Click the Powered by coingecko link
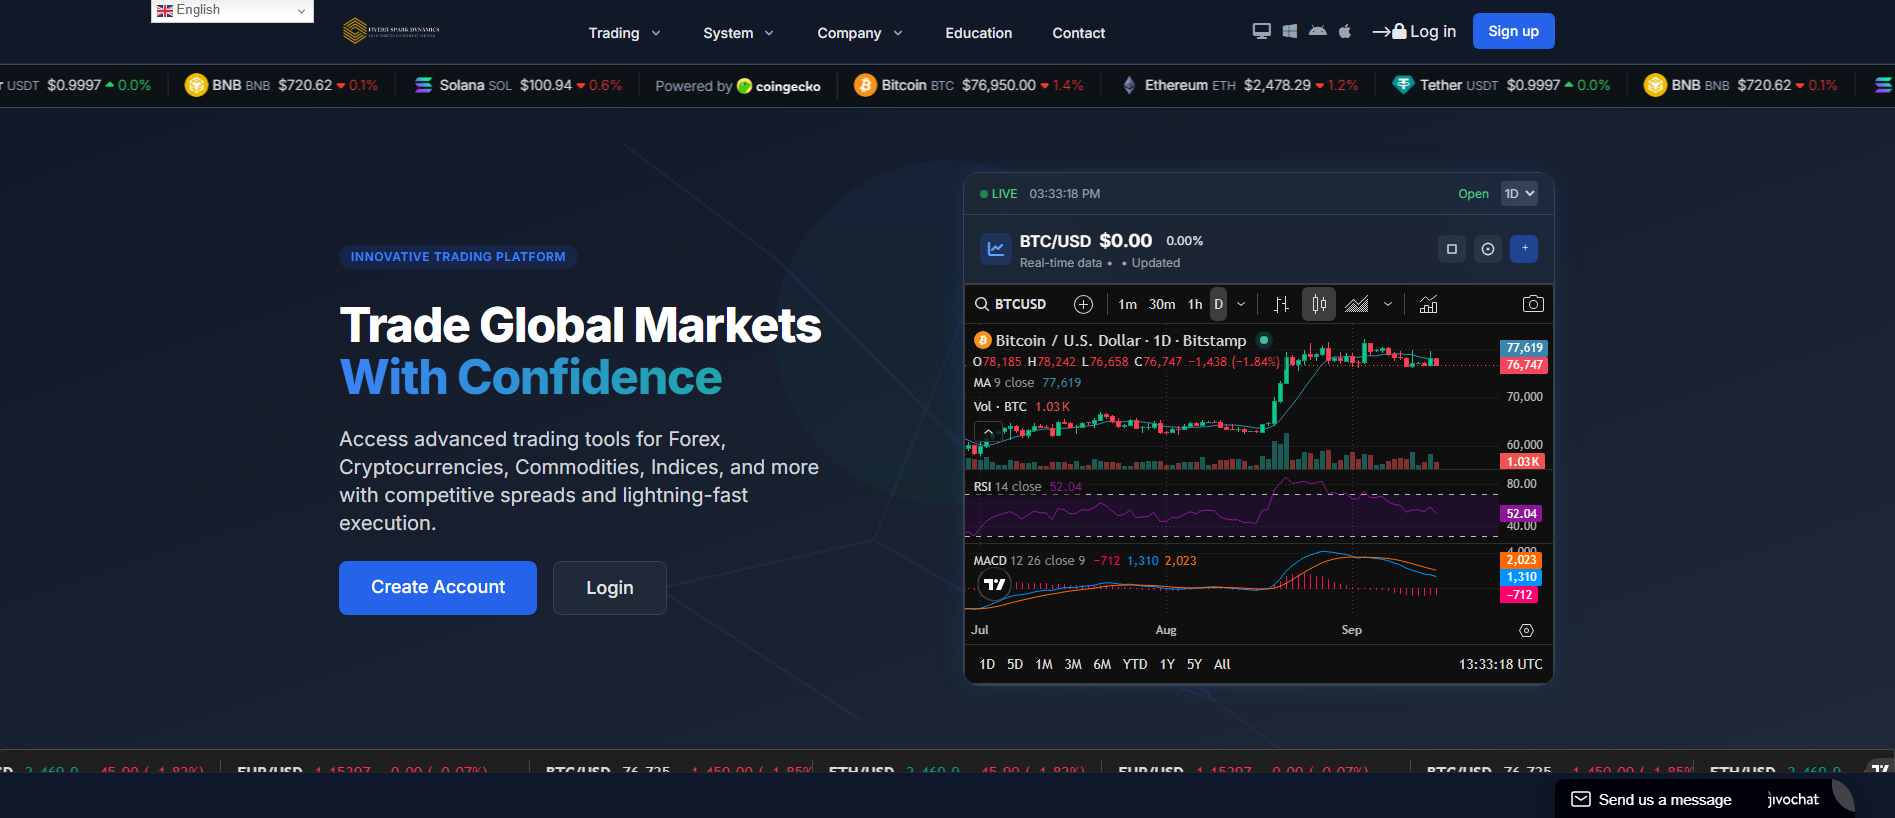This screenshot has height=818, width=1895. [738, 86]
